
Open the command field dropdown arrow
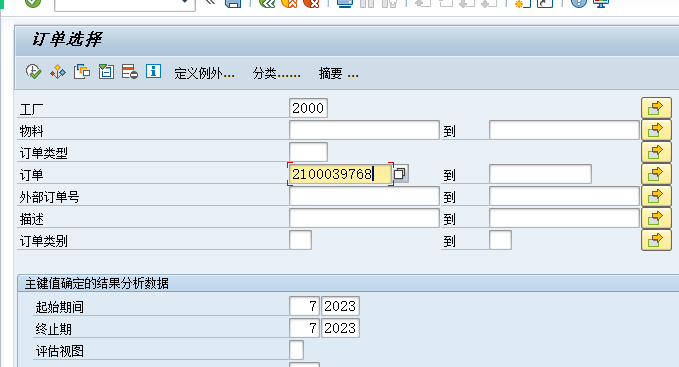click(x=185, y=2)
